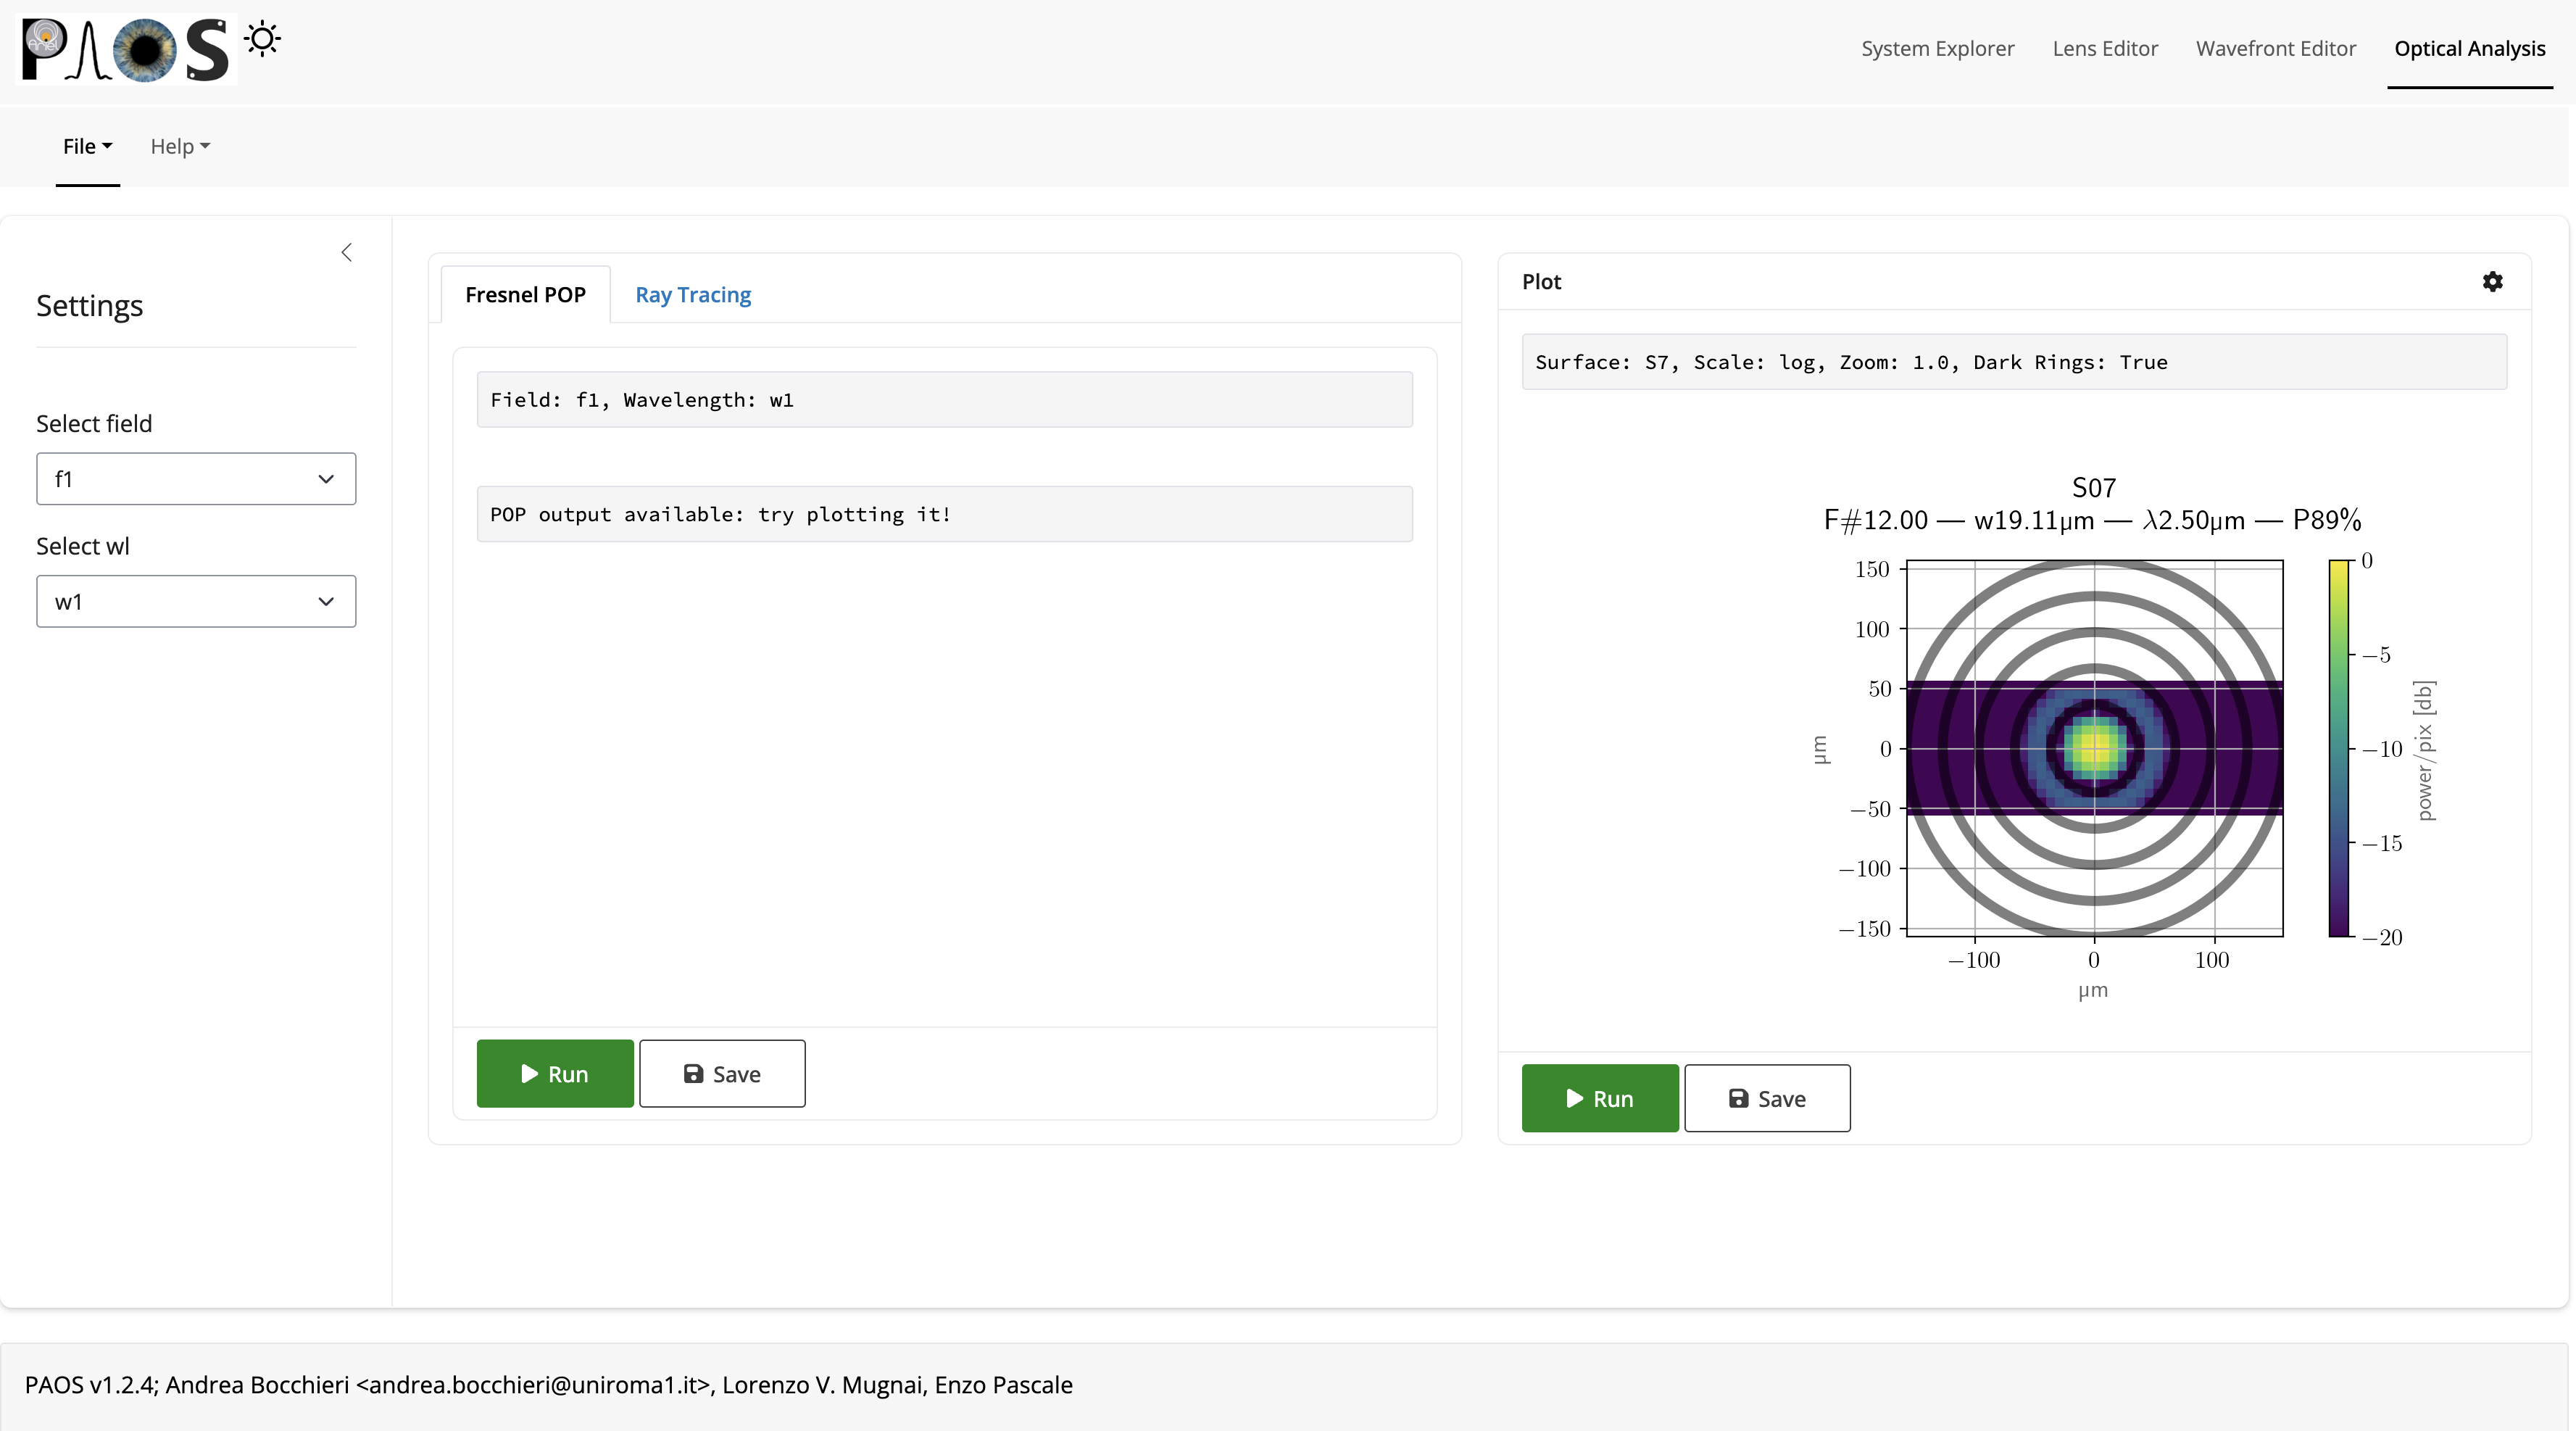Viewport: 2576px width, 1431px height.
Task: Go to System Explorer
Action: 1937,48
